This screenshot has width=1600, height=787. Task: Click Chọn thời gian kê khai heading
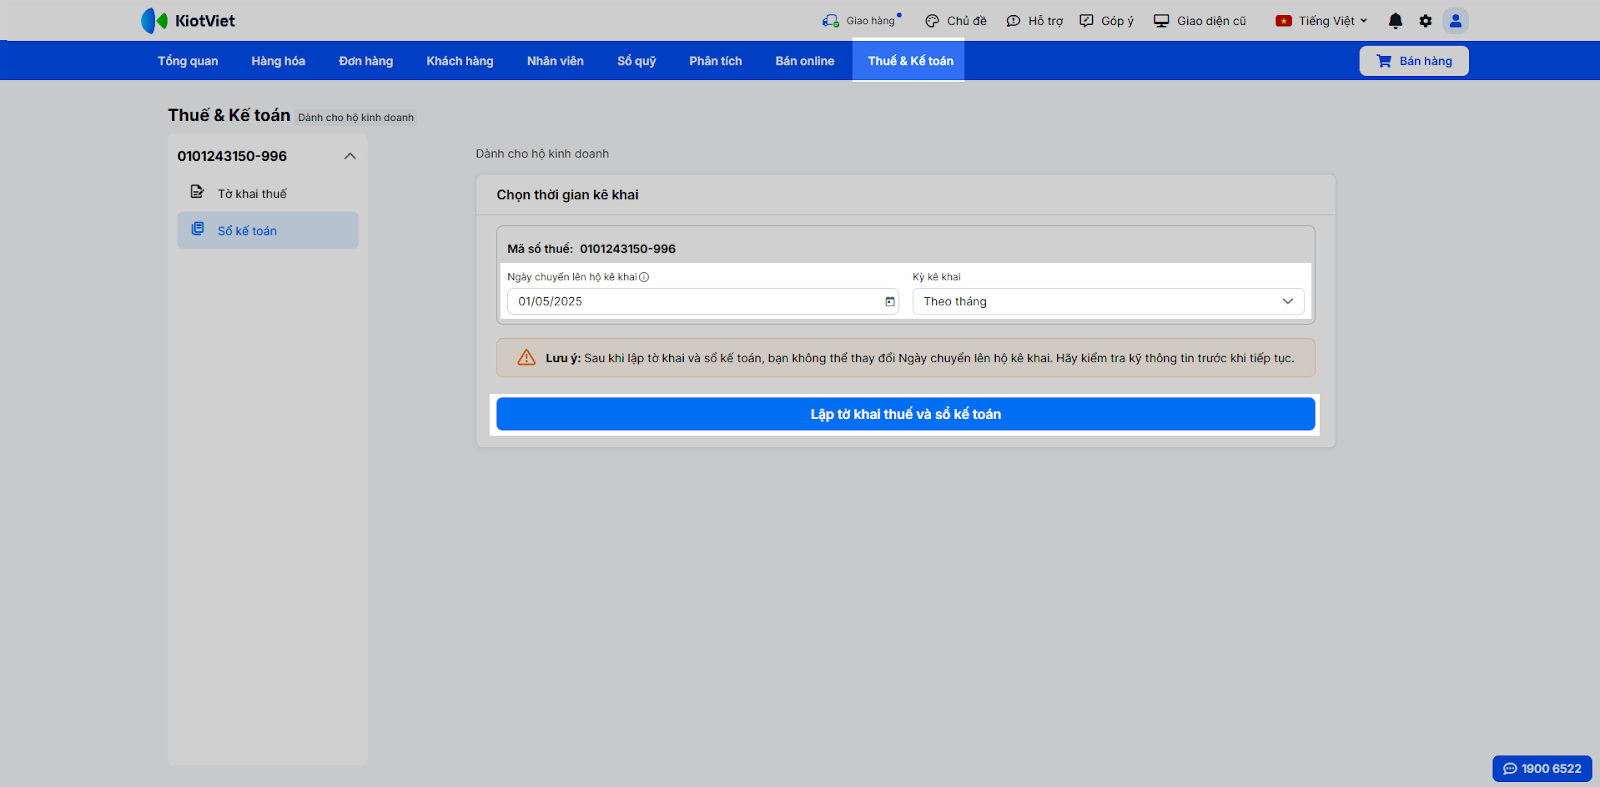pos(567,195)
